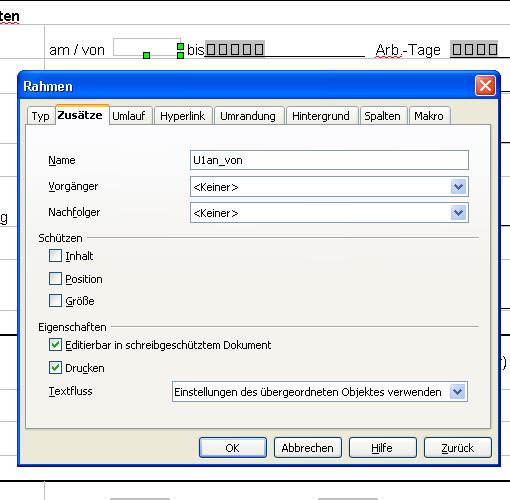510x500 pixels.
Task: Expand the Vorgänger dropdown arrow
Action: [459, 187]
